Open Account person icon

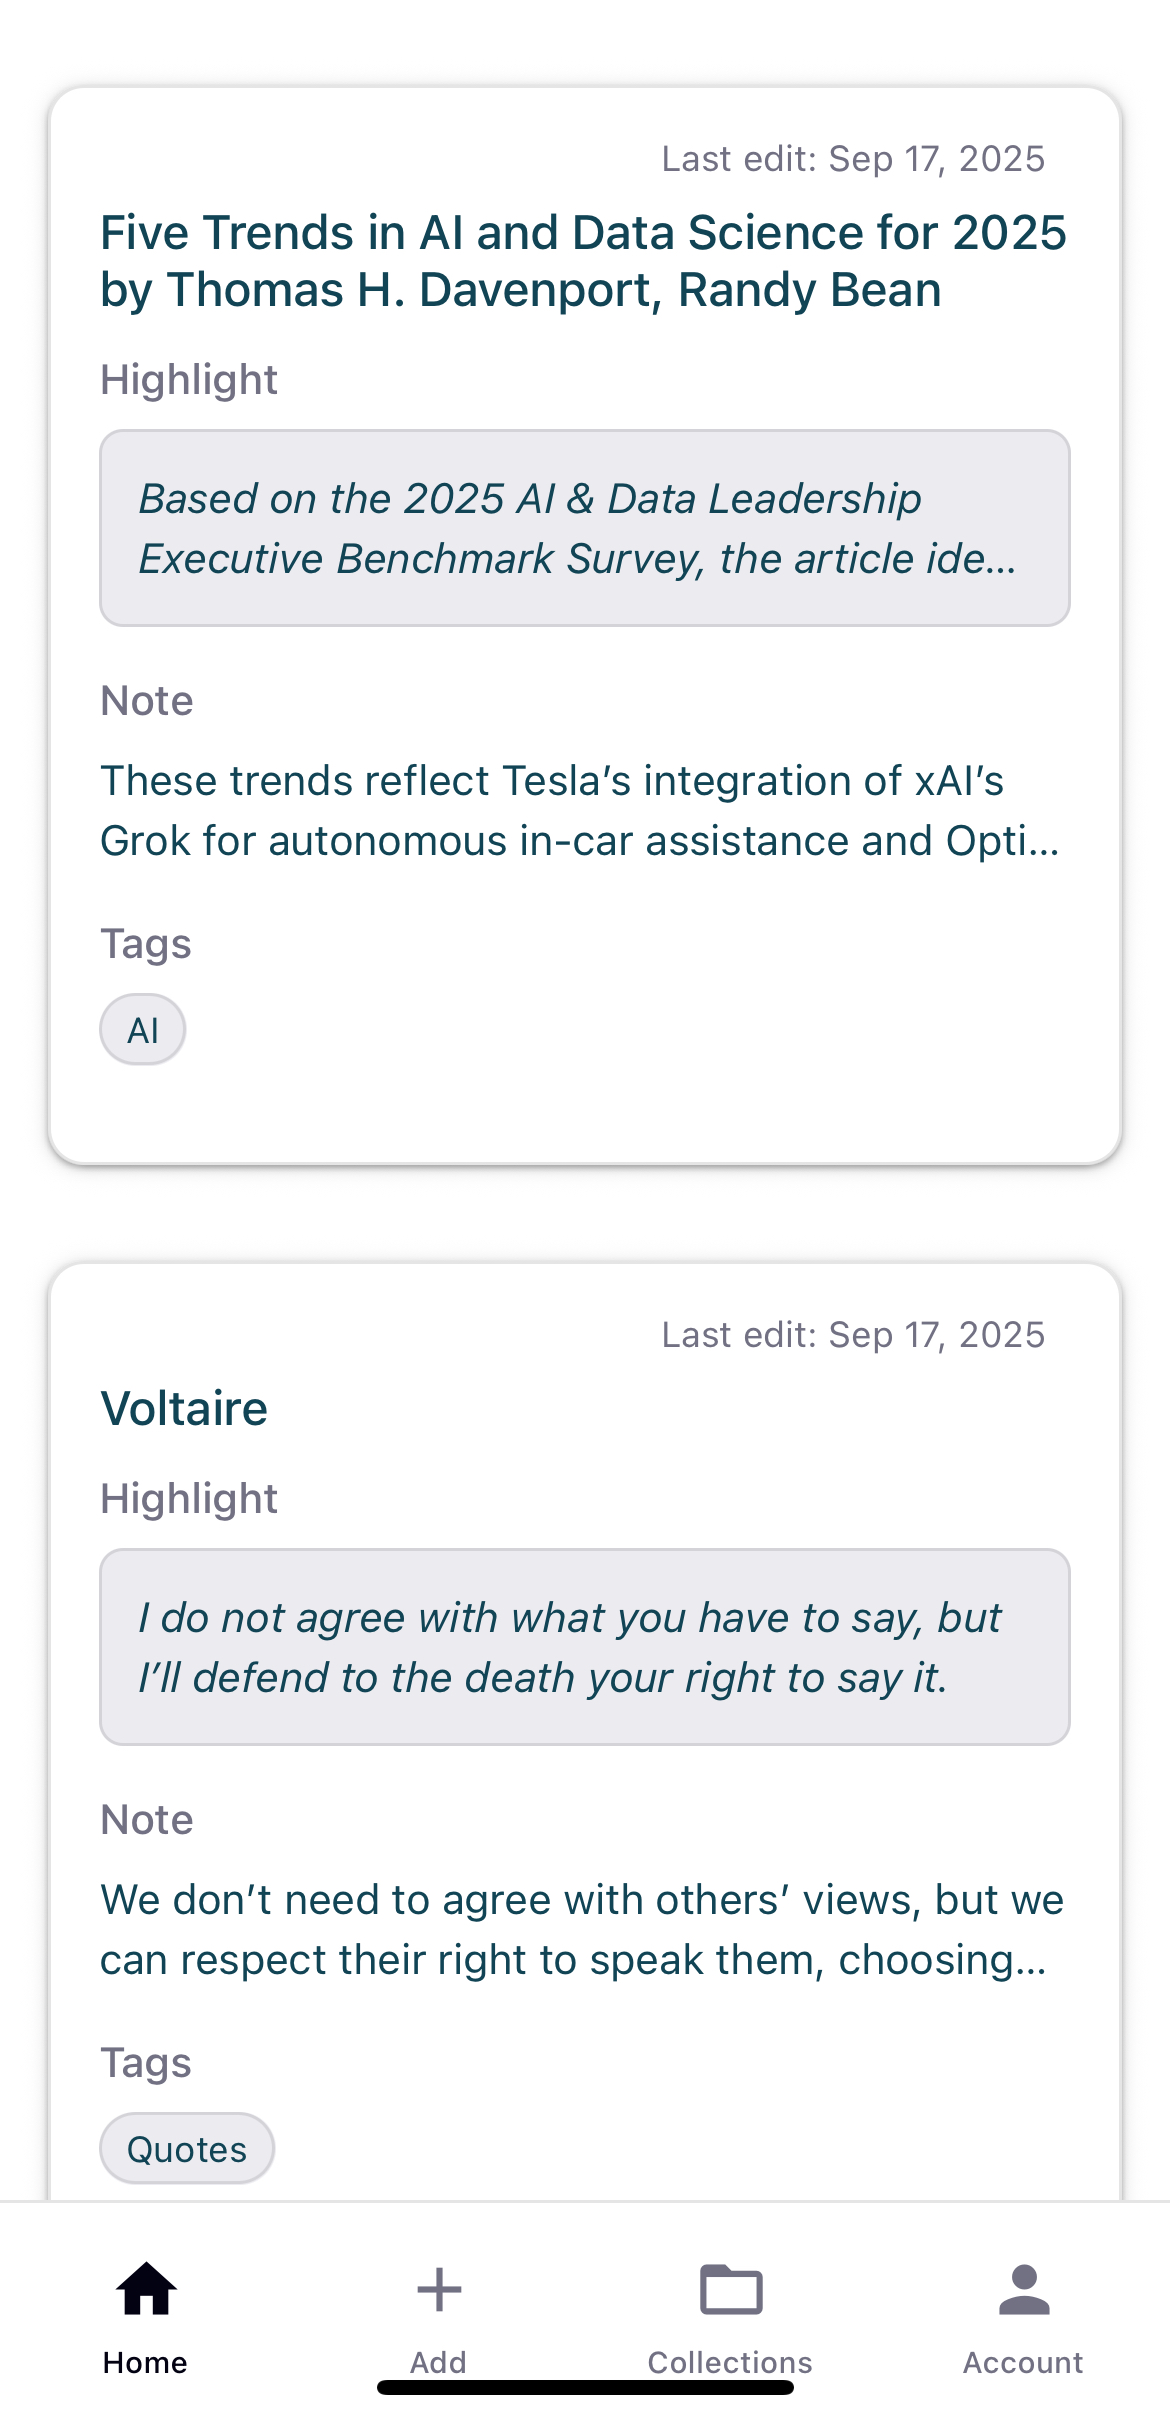[x=1023, y=2289]
